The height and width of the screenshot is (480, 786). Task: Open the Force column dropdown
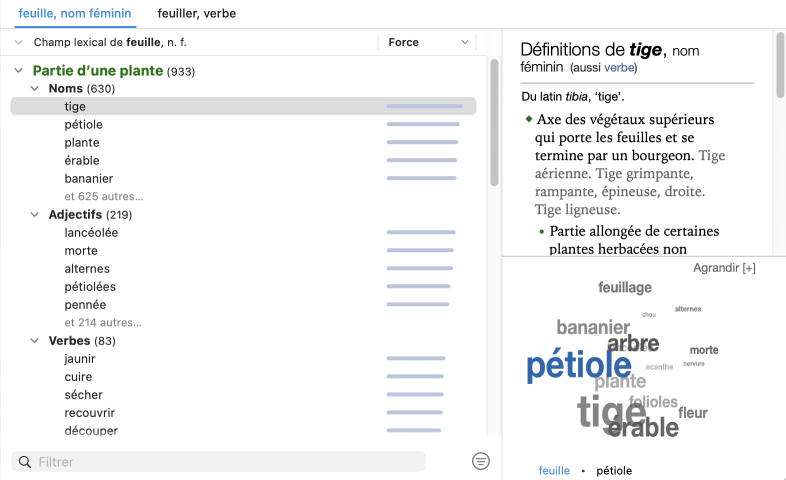click(x=464, y=42)
